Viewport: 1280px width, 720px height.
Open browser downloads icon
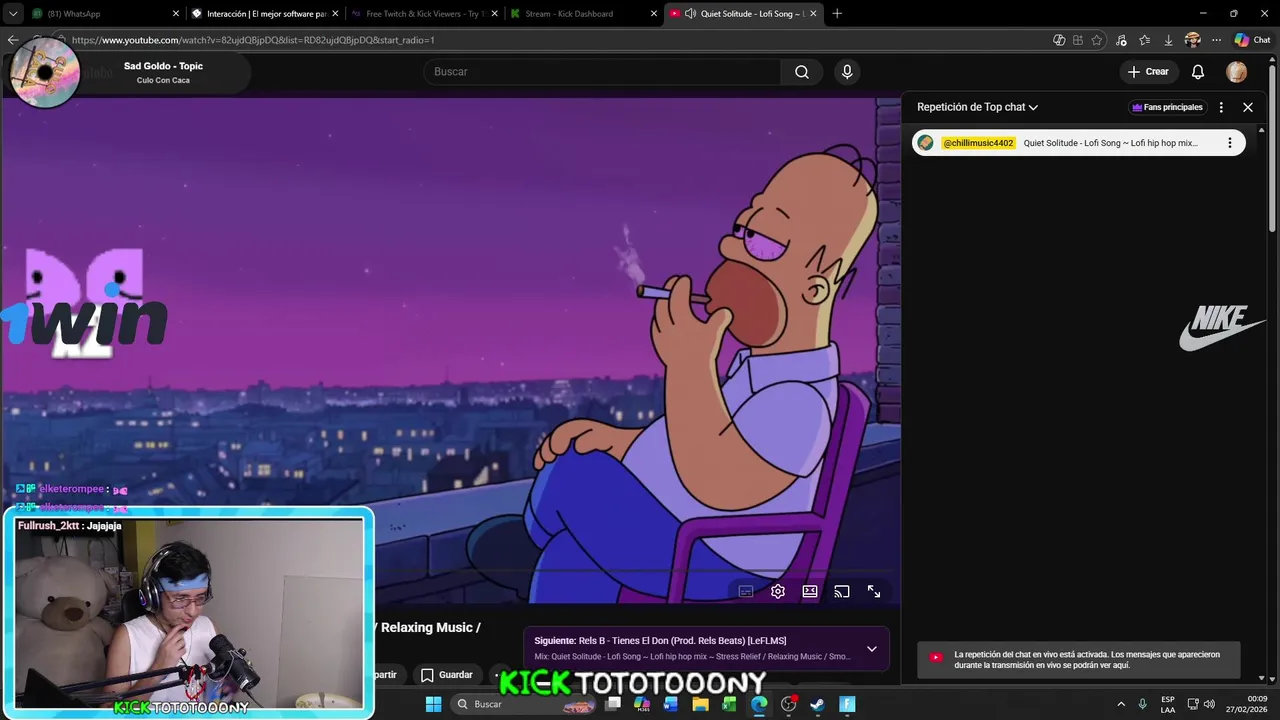click(x=1168, y=40)
